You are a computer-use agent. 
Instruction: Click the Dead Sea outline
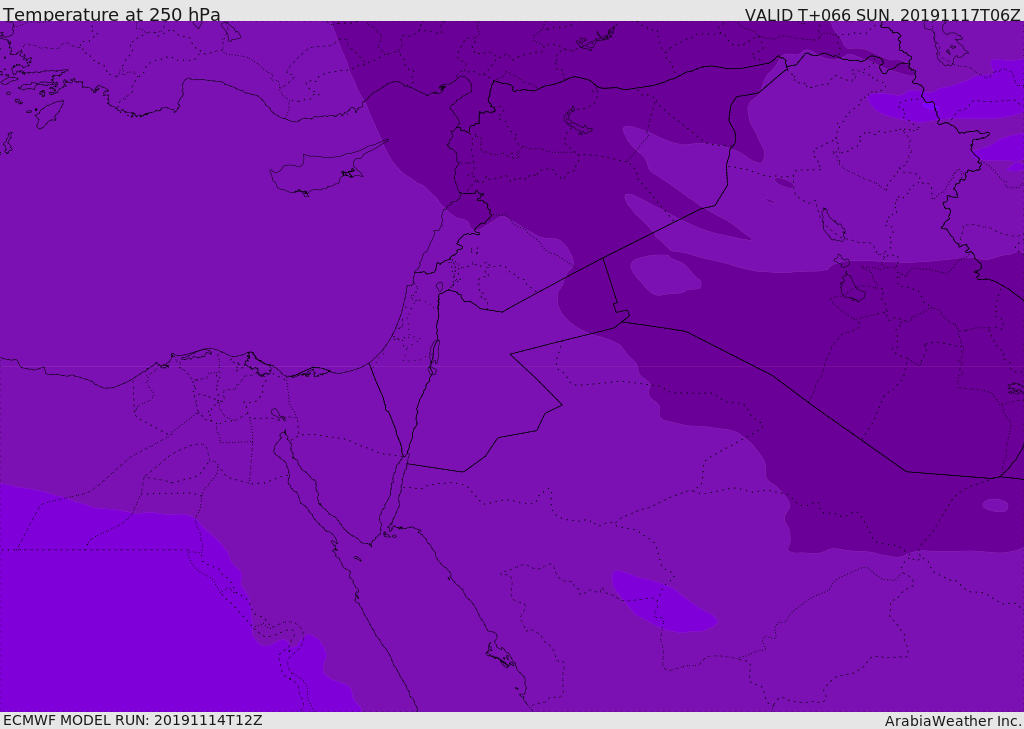tap(434, 354)
